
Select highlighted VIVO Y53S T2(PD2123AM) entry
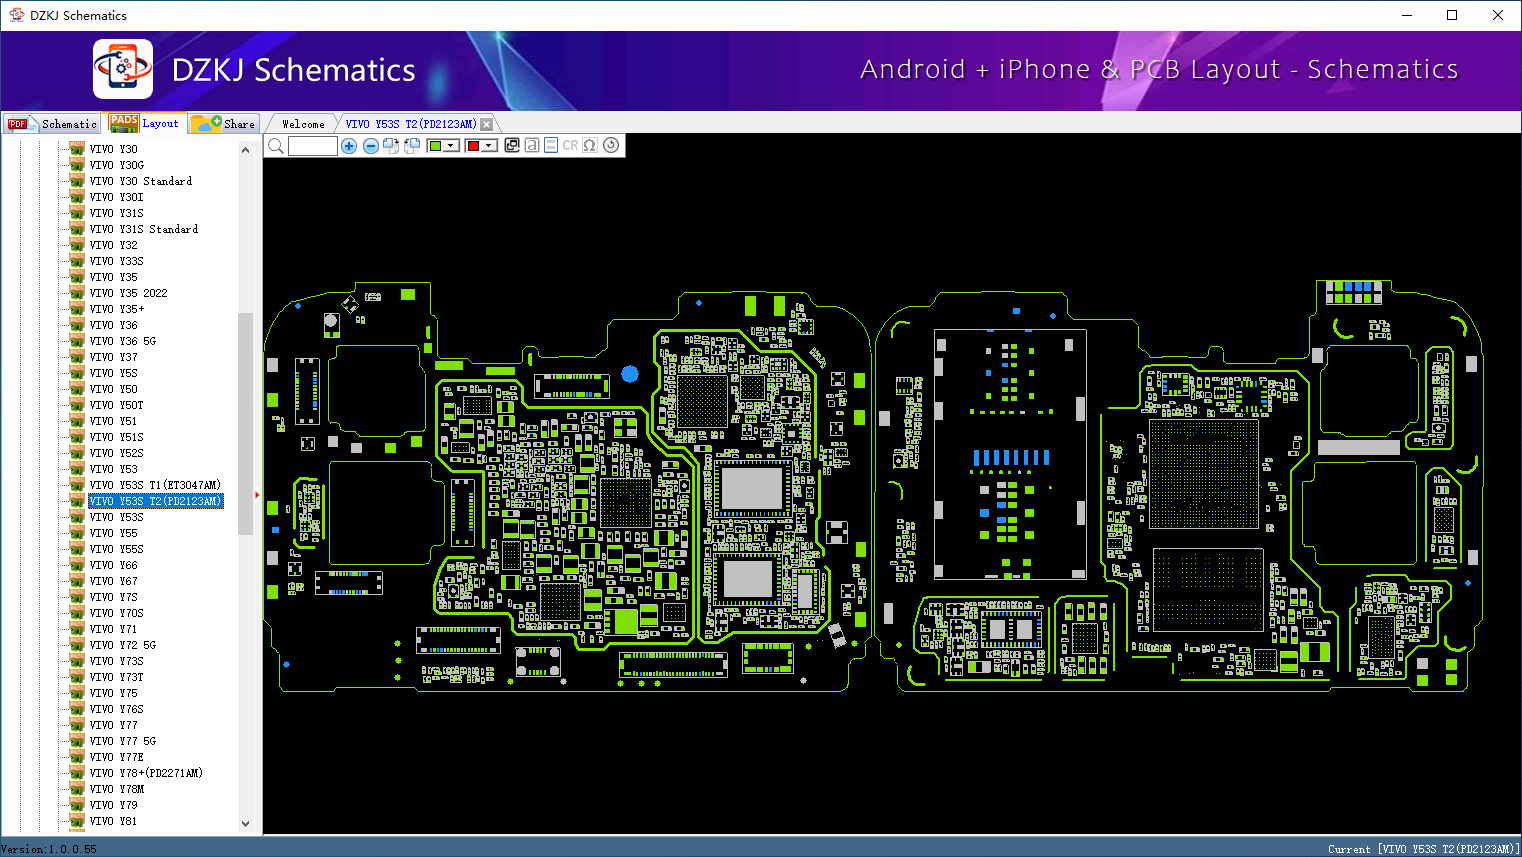(x=155, y=501)
